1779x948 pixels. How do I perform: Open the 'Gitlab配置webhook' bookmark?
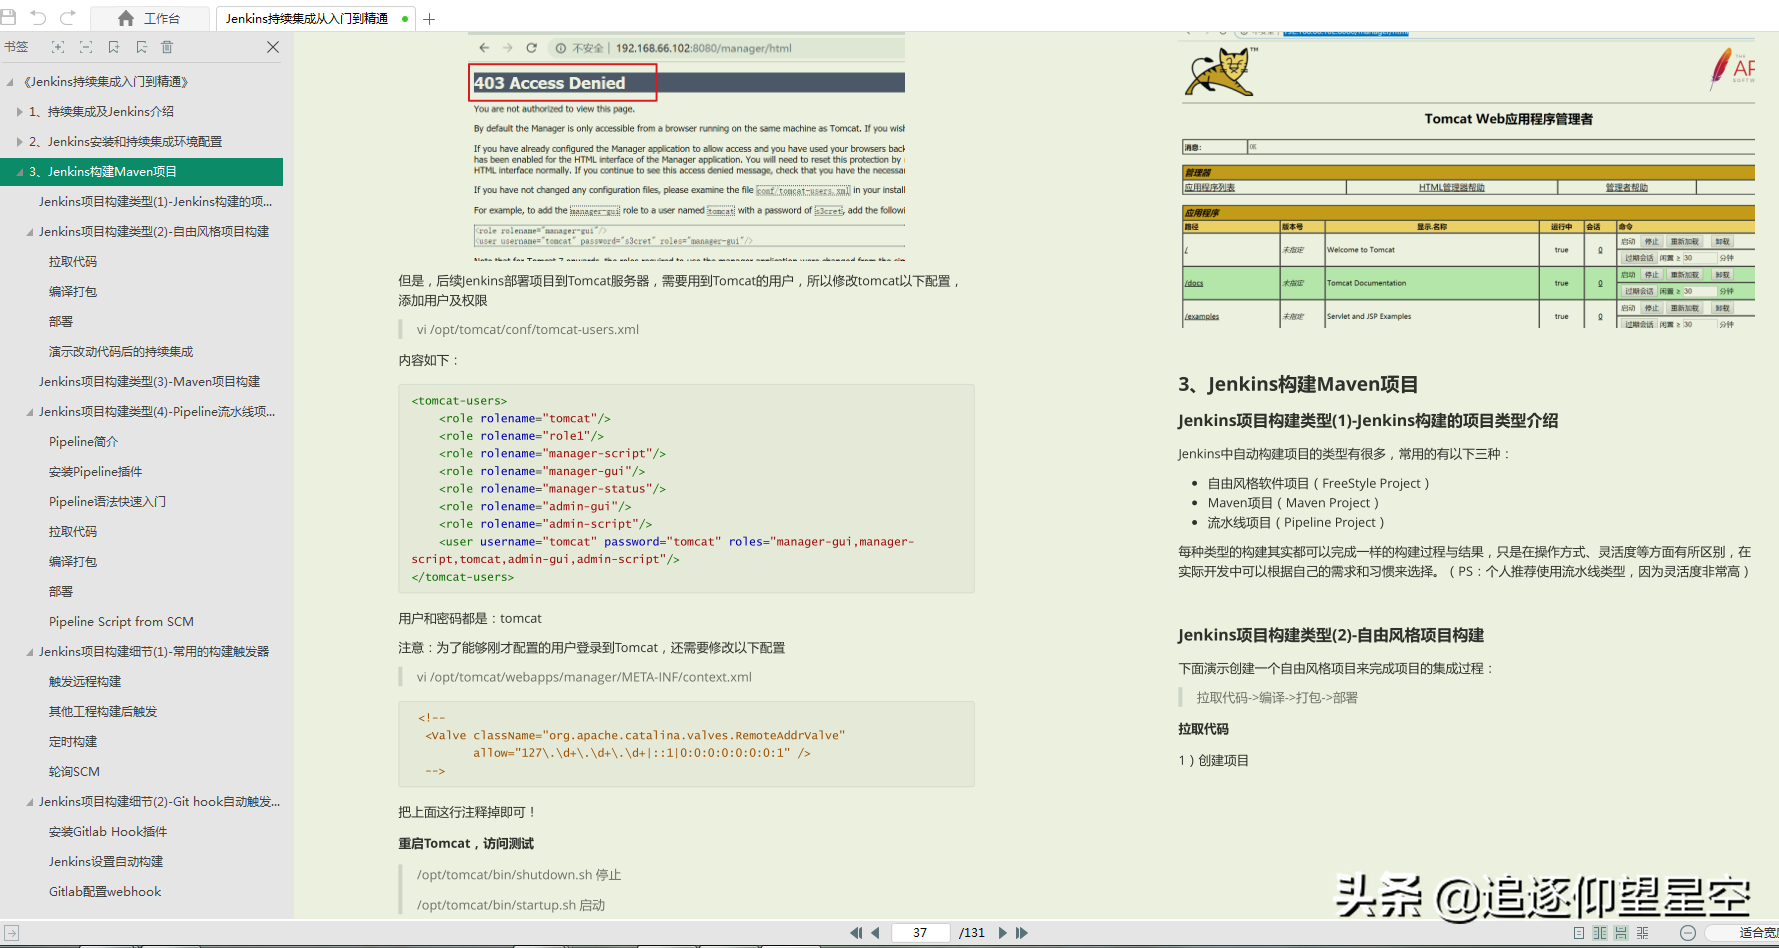pyautogui.click(x=105, y=892)
